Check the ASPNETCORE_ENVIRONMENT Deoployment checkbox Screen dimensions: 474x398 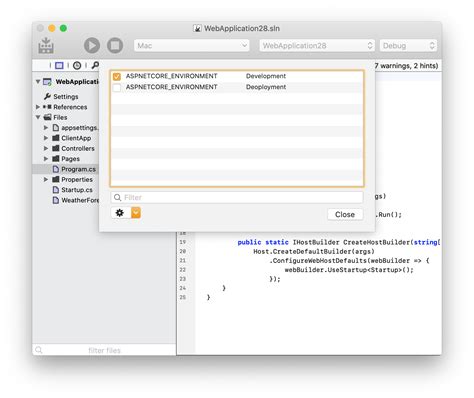click(117, 87)
